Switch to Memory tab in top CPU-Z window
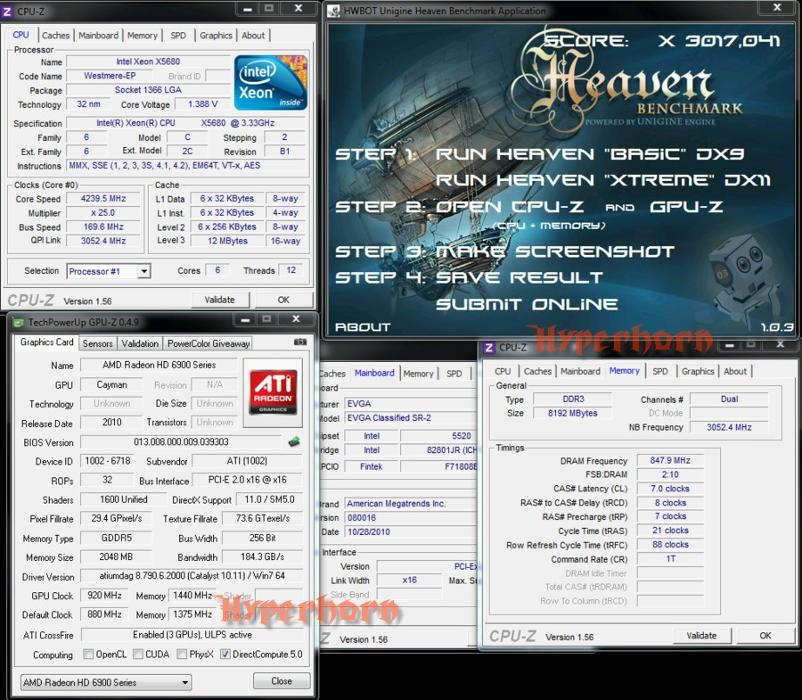The width and height of the screenshot is (802, 700). tap(142, 35)
